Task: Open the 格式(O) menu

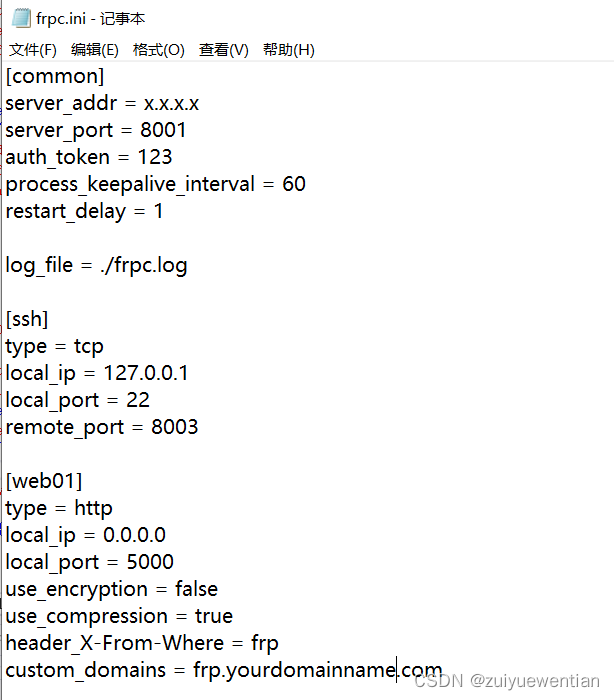Action: pos(159,50)
